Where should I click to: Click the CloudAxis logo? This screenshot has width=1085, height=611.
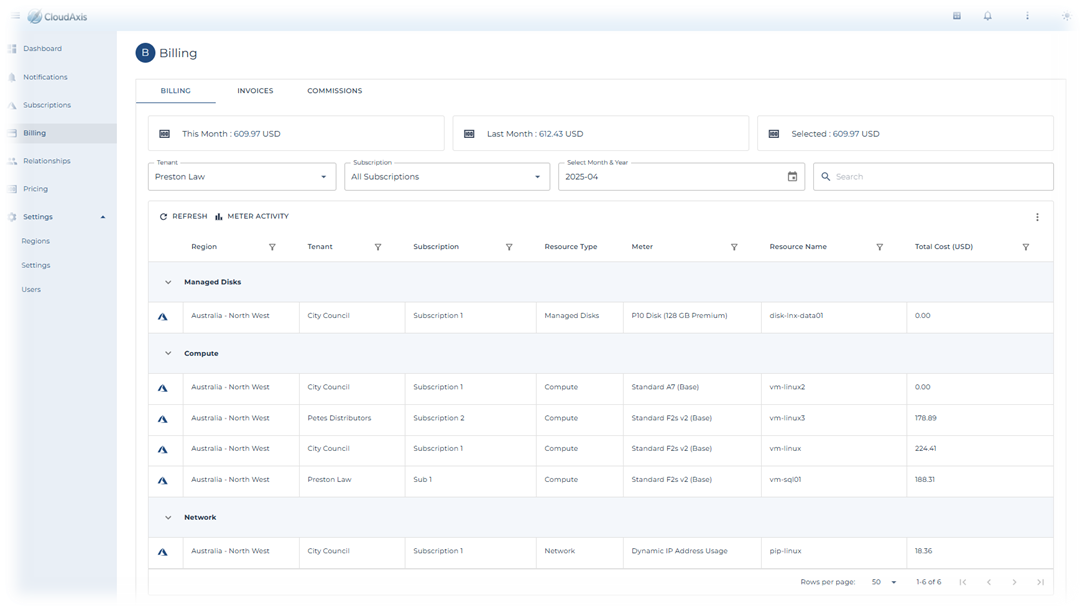57,17
